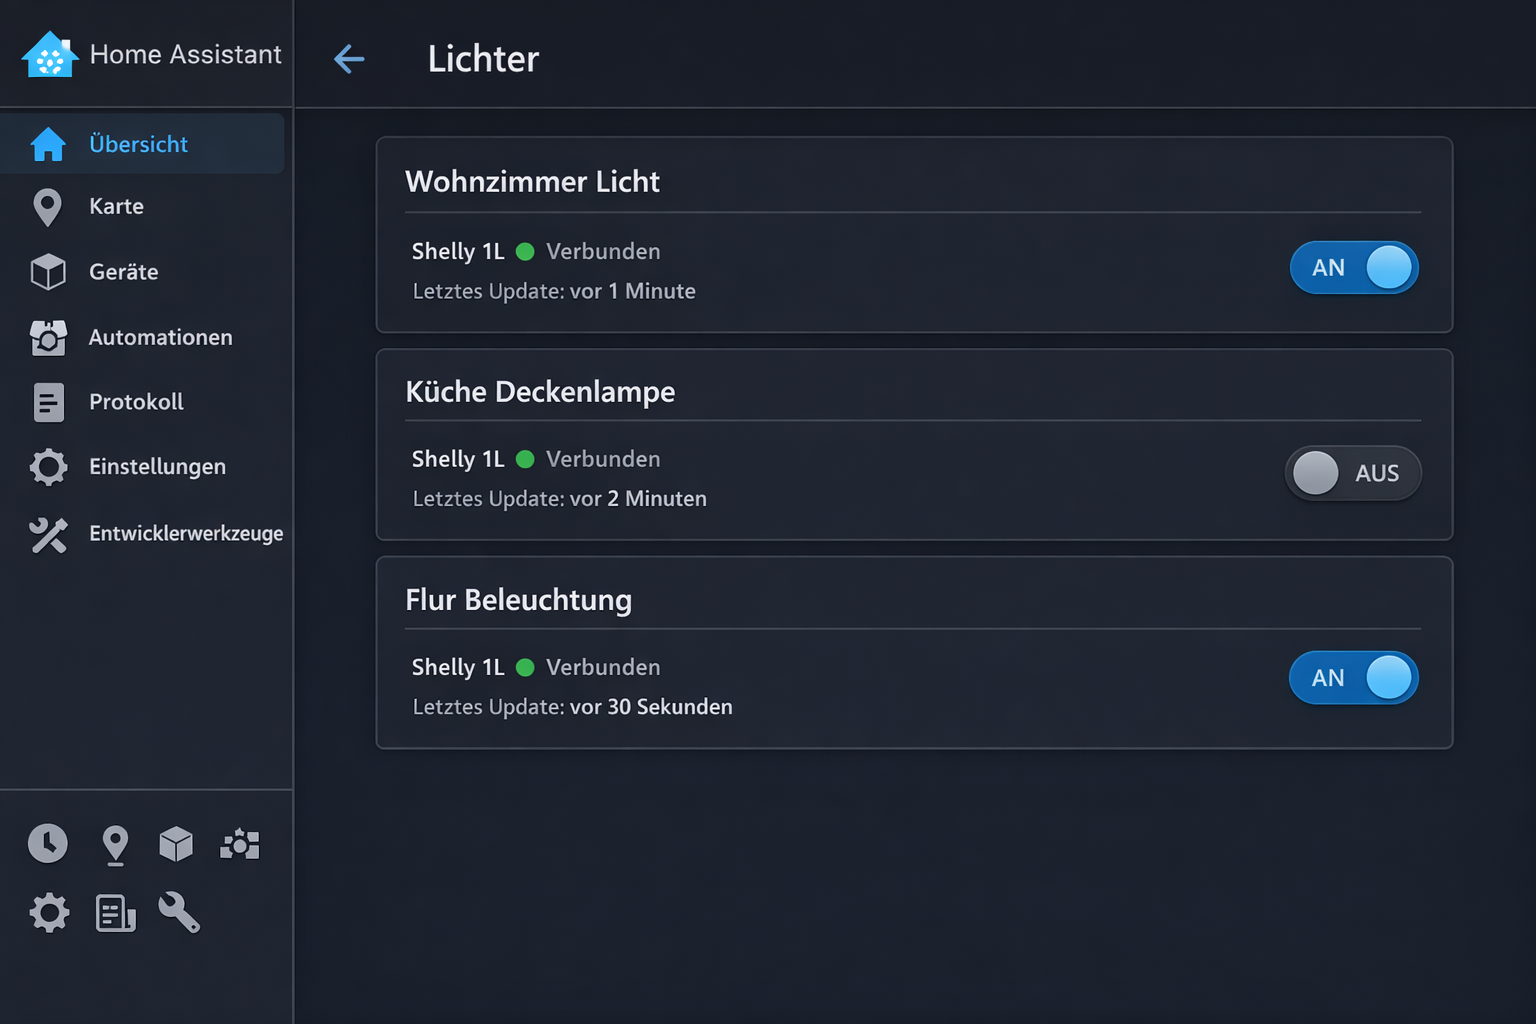The height and width of the screenshot is (1024, 1536).
Task: Open the clock history icon at bottom
Action: (47, 843)
